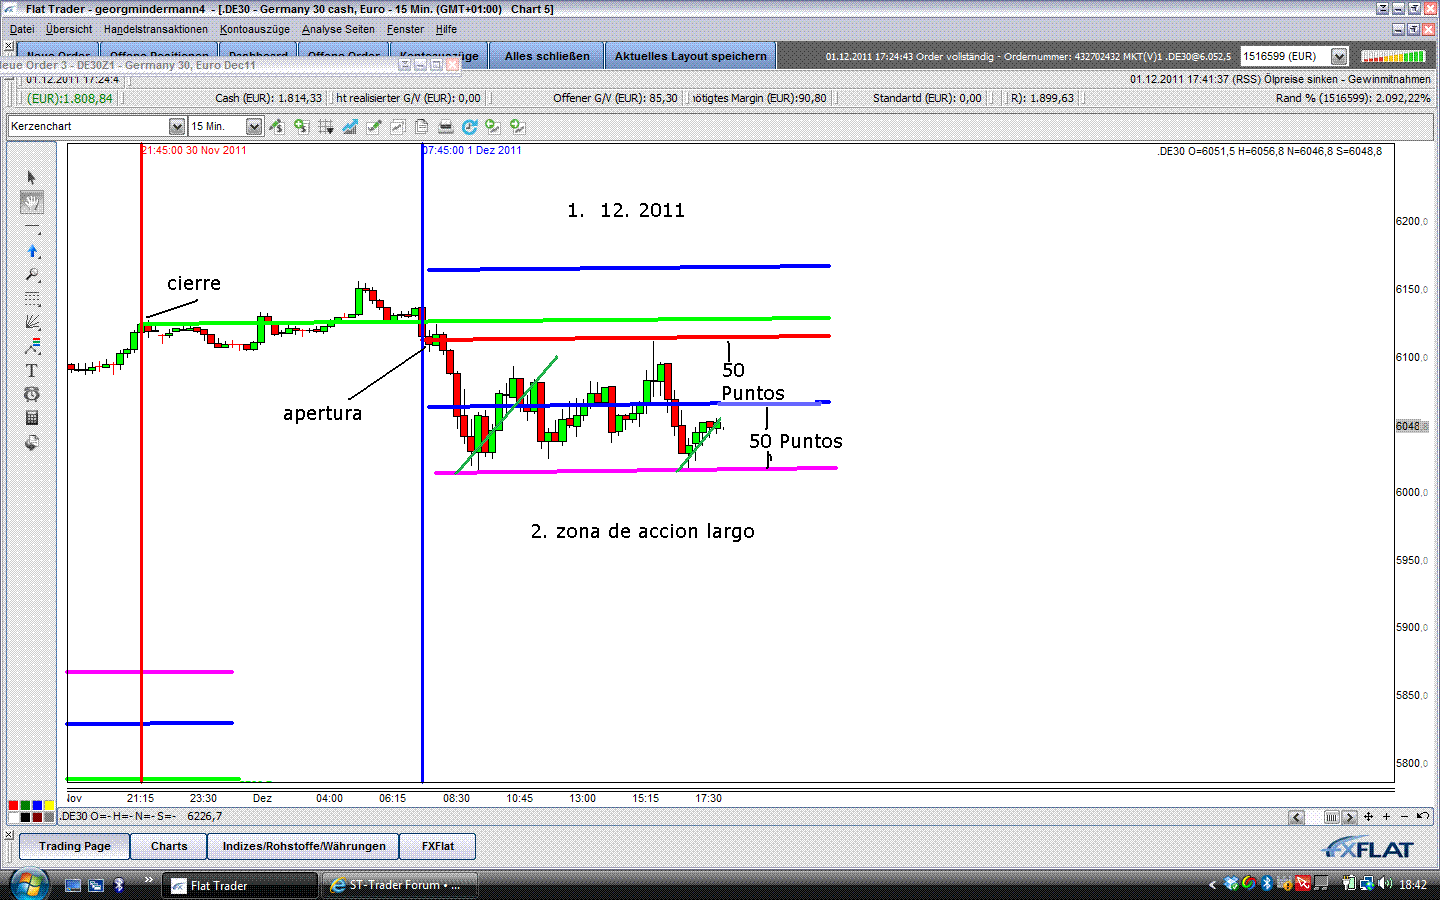
Task: Pick the red color swatch
Action: 13,805
